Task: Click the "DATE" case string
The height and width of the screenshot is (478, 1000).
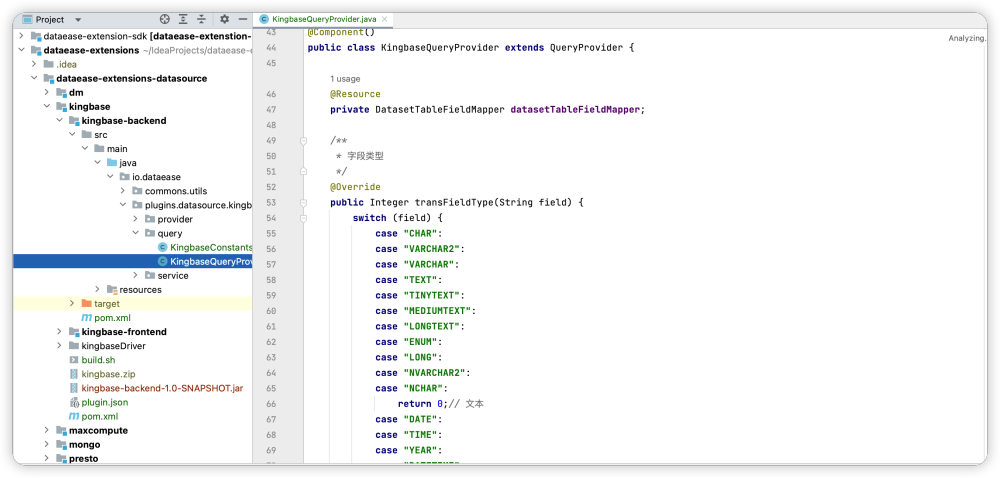Action: [420, 419]
